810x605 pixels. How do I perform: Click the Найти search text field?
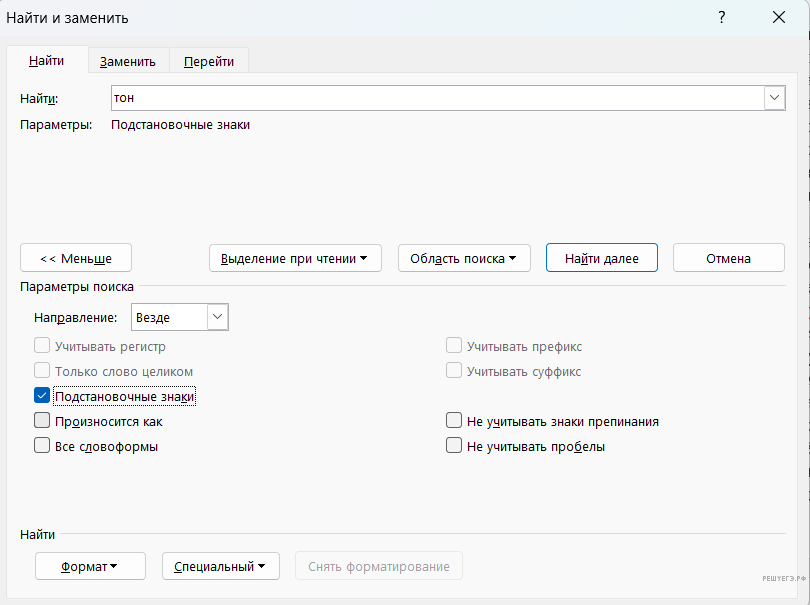point(437,98)
